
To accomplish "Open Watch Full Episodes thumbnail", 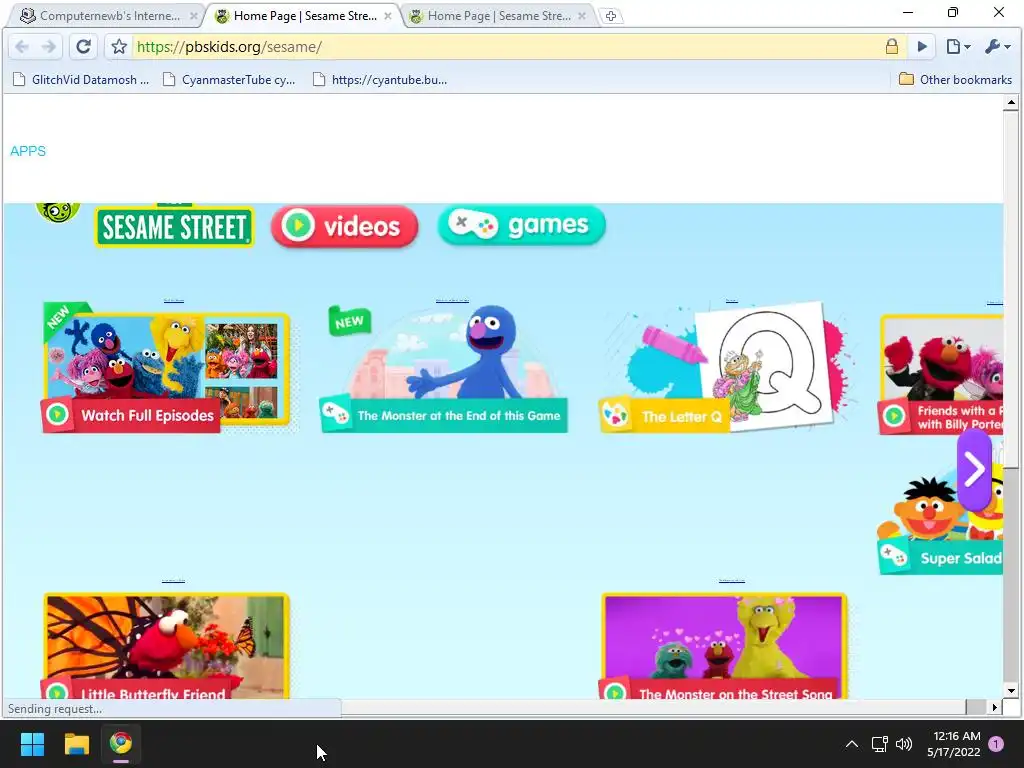I will tap(166, 368).
